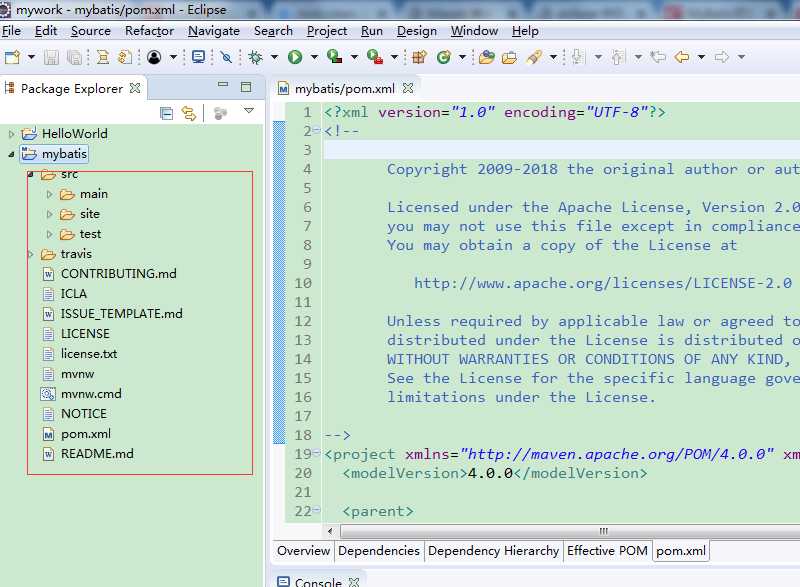Screen dimensions: 800x587
Task: Open the External Tools dropdown arrow
Action: [x=394, y=57]
